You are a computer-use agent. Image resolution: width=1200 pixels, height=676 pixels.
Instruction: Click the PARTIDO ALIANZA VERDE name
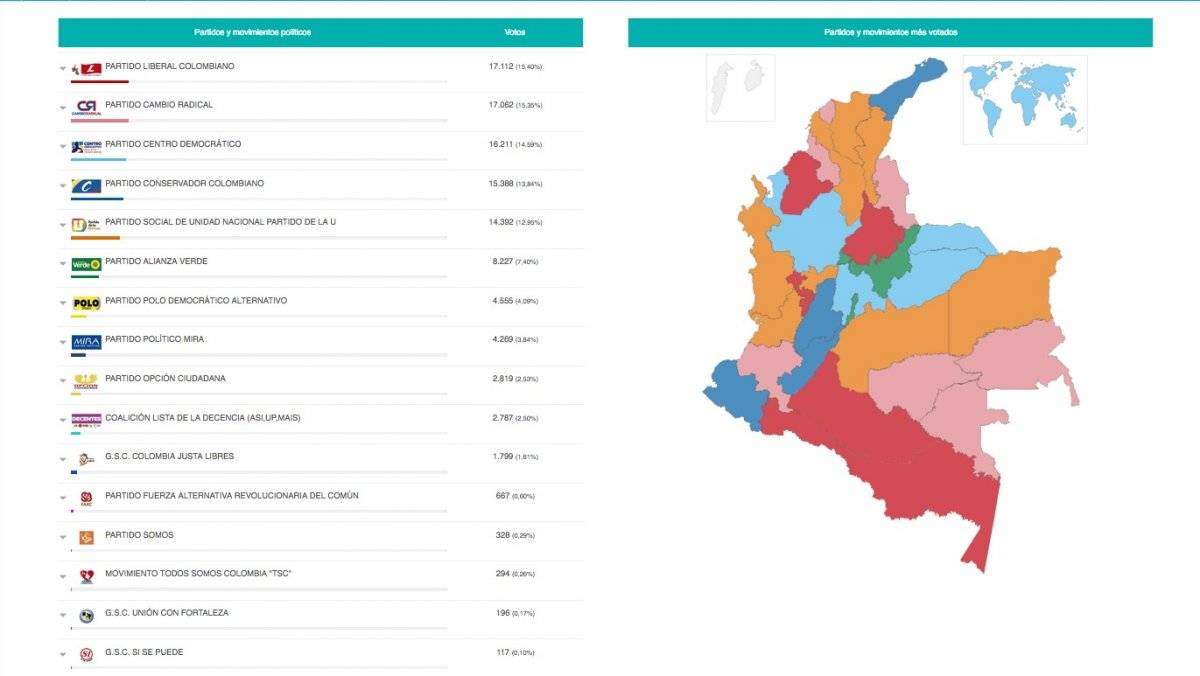point(157,261)
